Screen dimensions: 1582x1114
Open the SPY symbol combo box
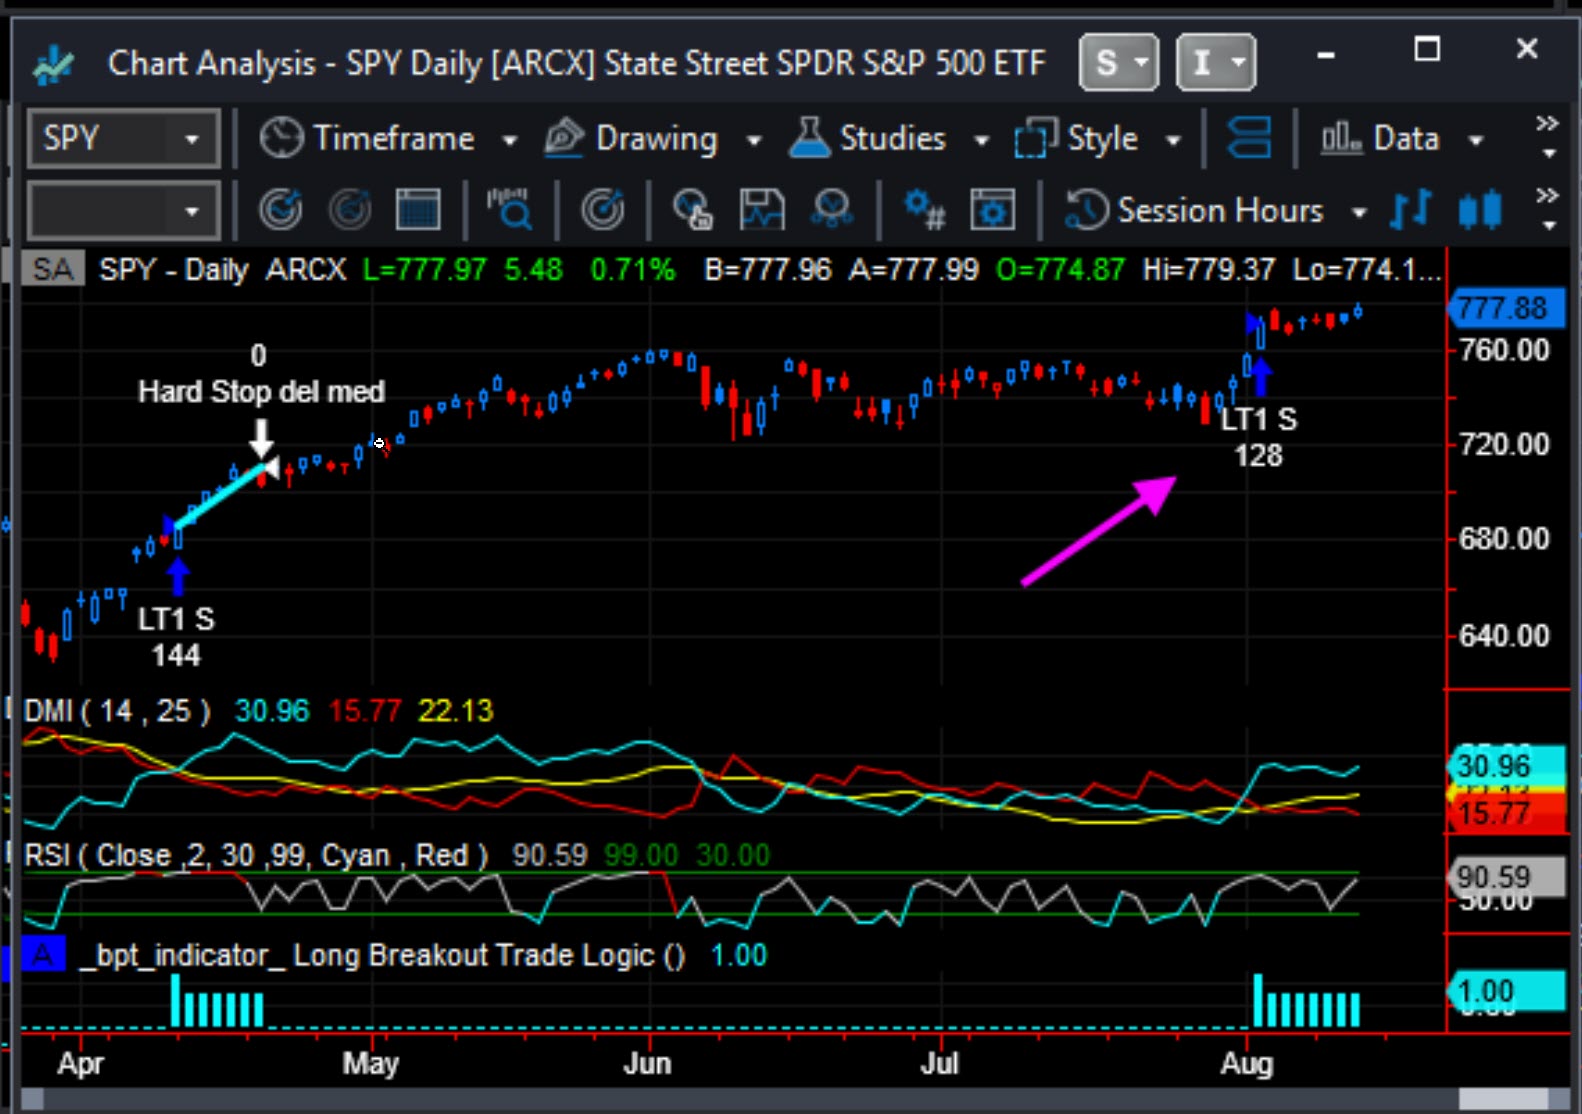coord(123,138)
